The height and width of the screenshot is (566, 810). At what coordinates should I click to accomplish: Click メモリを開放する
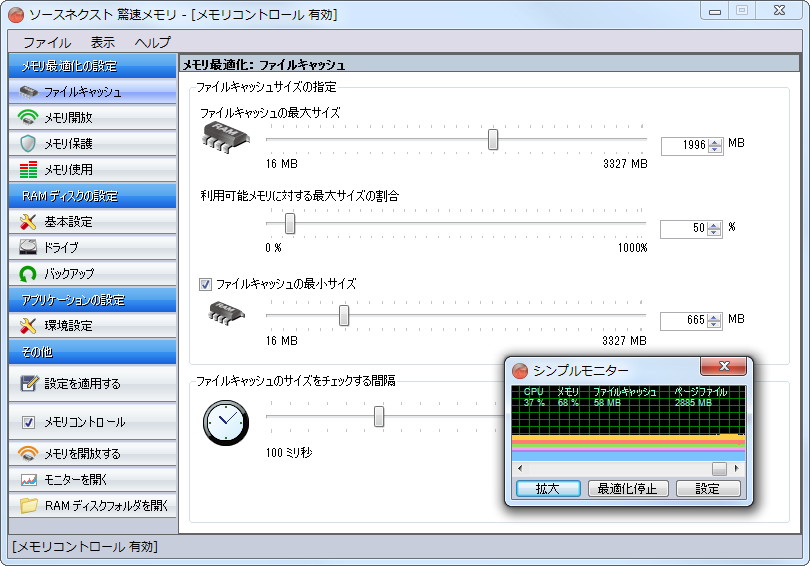(92, 453)
